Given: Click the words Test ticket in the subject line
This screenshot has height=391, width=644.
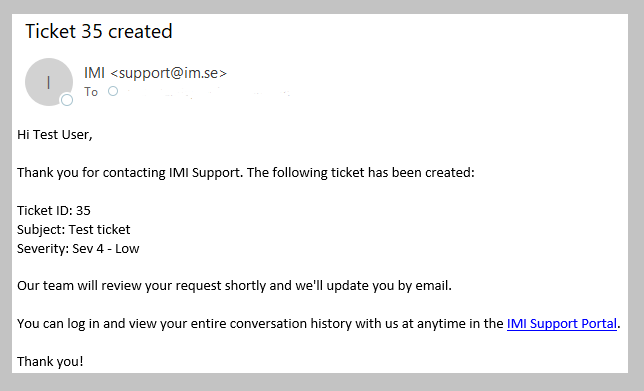Looking at the screenshot, I should coord(99,230).
